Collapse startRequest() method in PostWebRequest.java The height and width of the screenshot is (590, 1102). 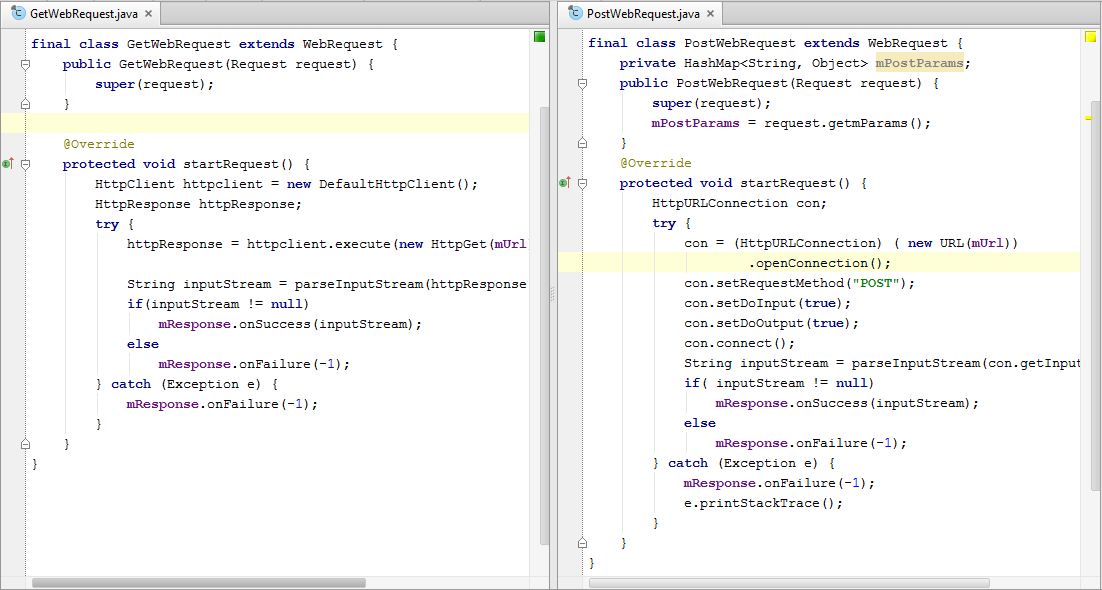582,184
